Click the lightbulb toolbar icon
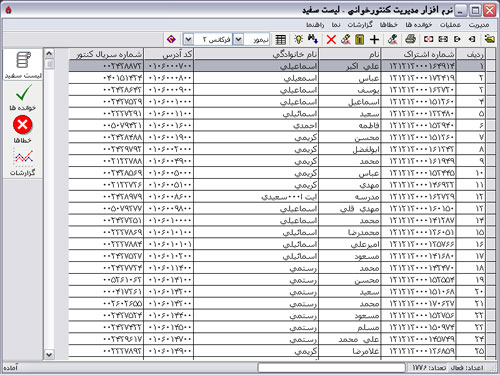Viewport: 500px width, 375px height. 299,39
